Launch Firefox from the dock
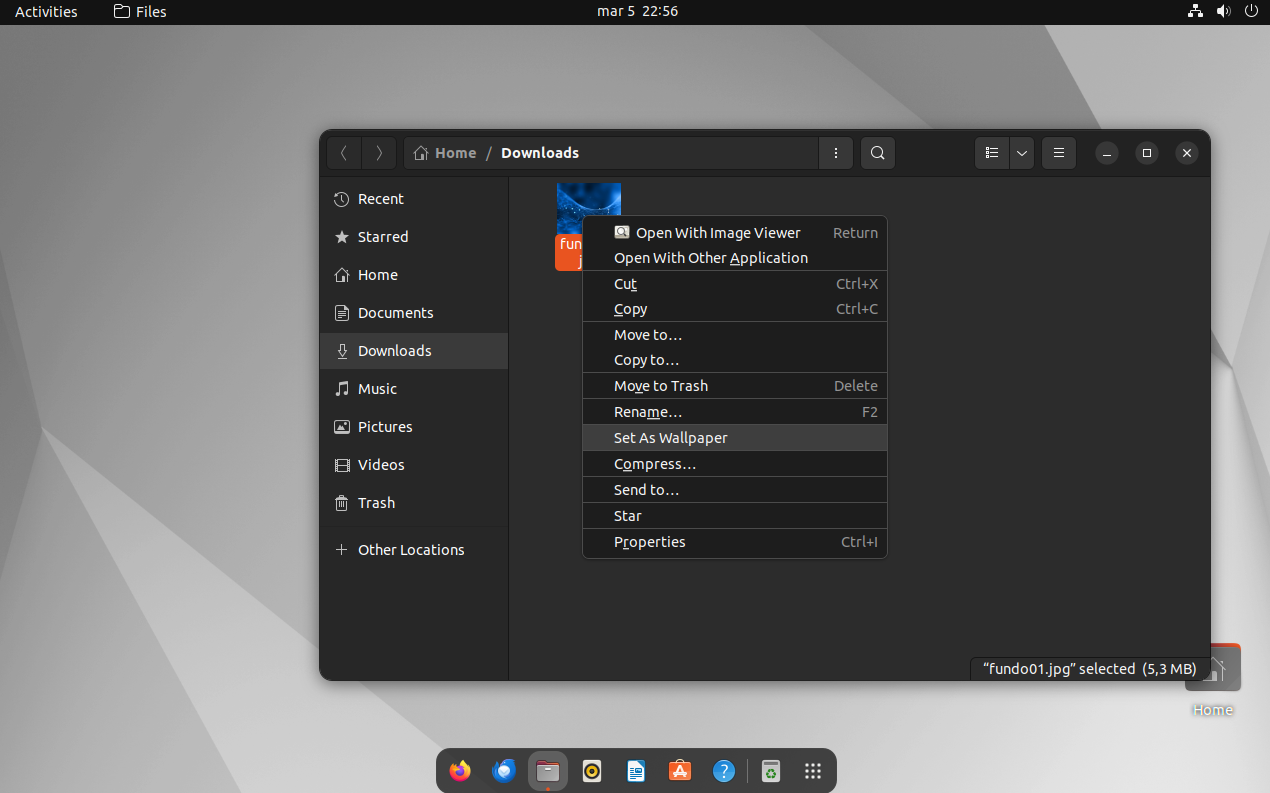The image size is (1270, 793). click(x=460, y=771)
